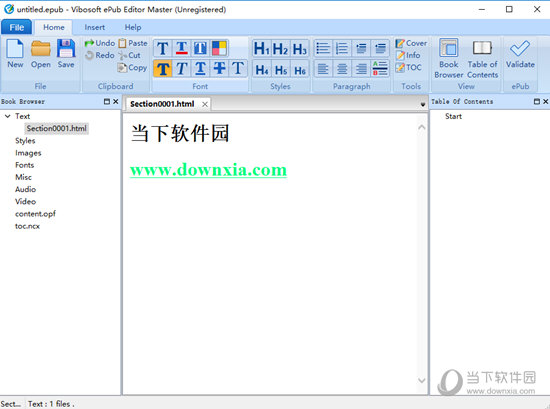Open the TOC tool
The image size is (550, 409).
(x=408, y=67)
